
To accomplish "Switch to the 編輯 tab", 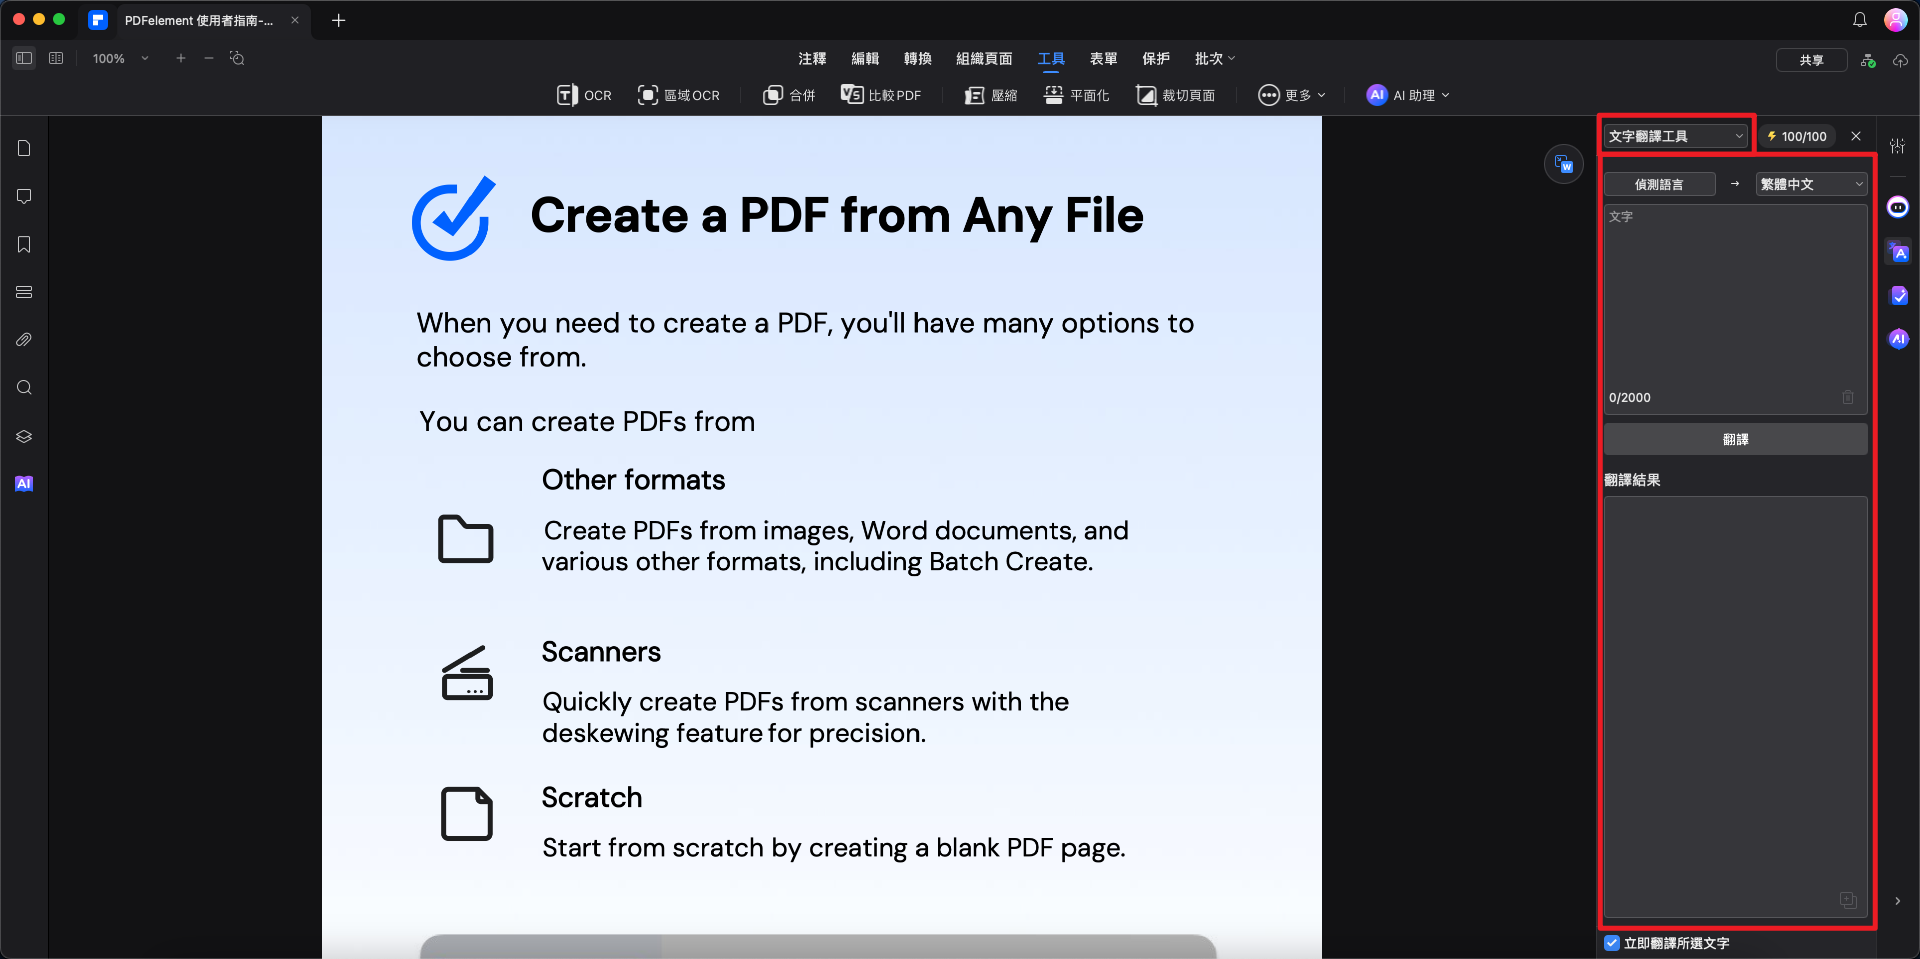I will [865, 59].
